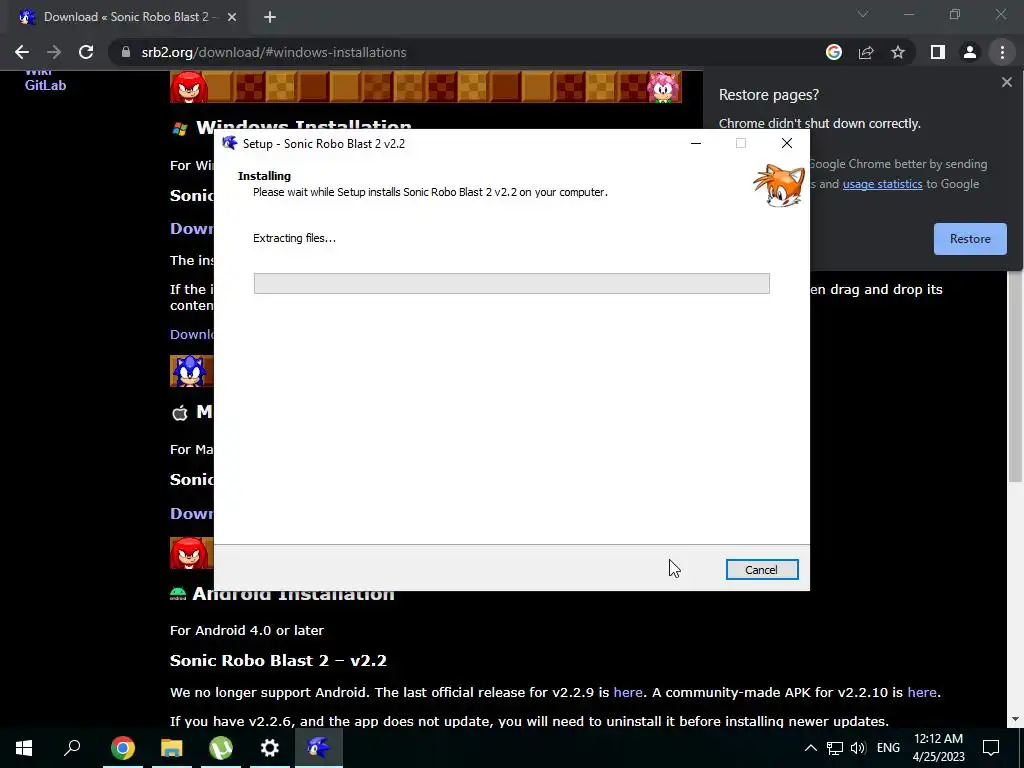The image size is (1024, 768).
Task: Click page vertical scrollbar
Action: coord(1015,376)
